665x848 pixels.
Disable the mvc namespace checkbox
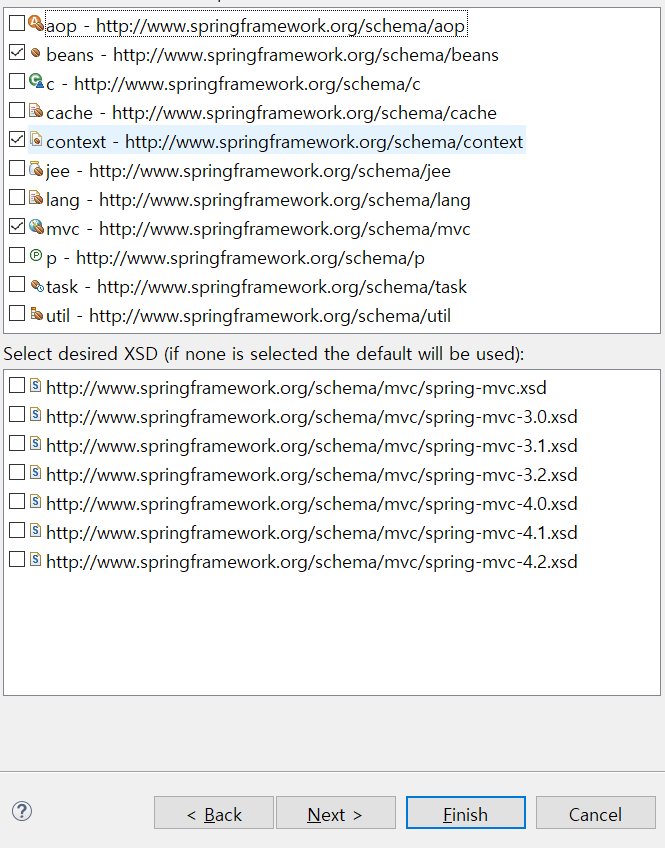[17, 226]
